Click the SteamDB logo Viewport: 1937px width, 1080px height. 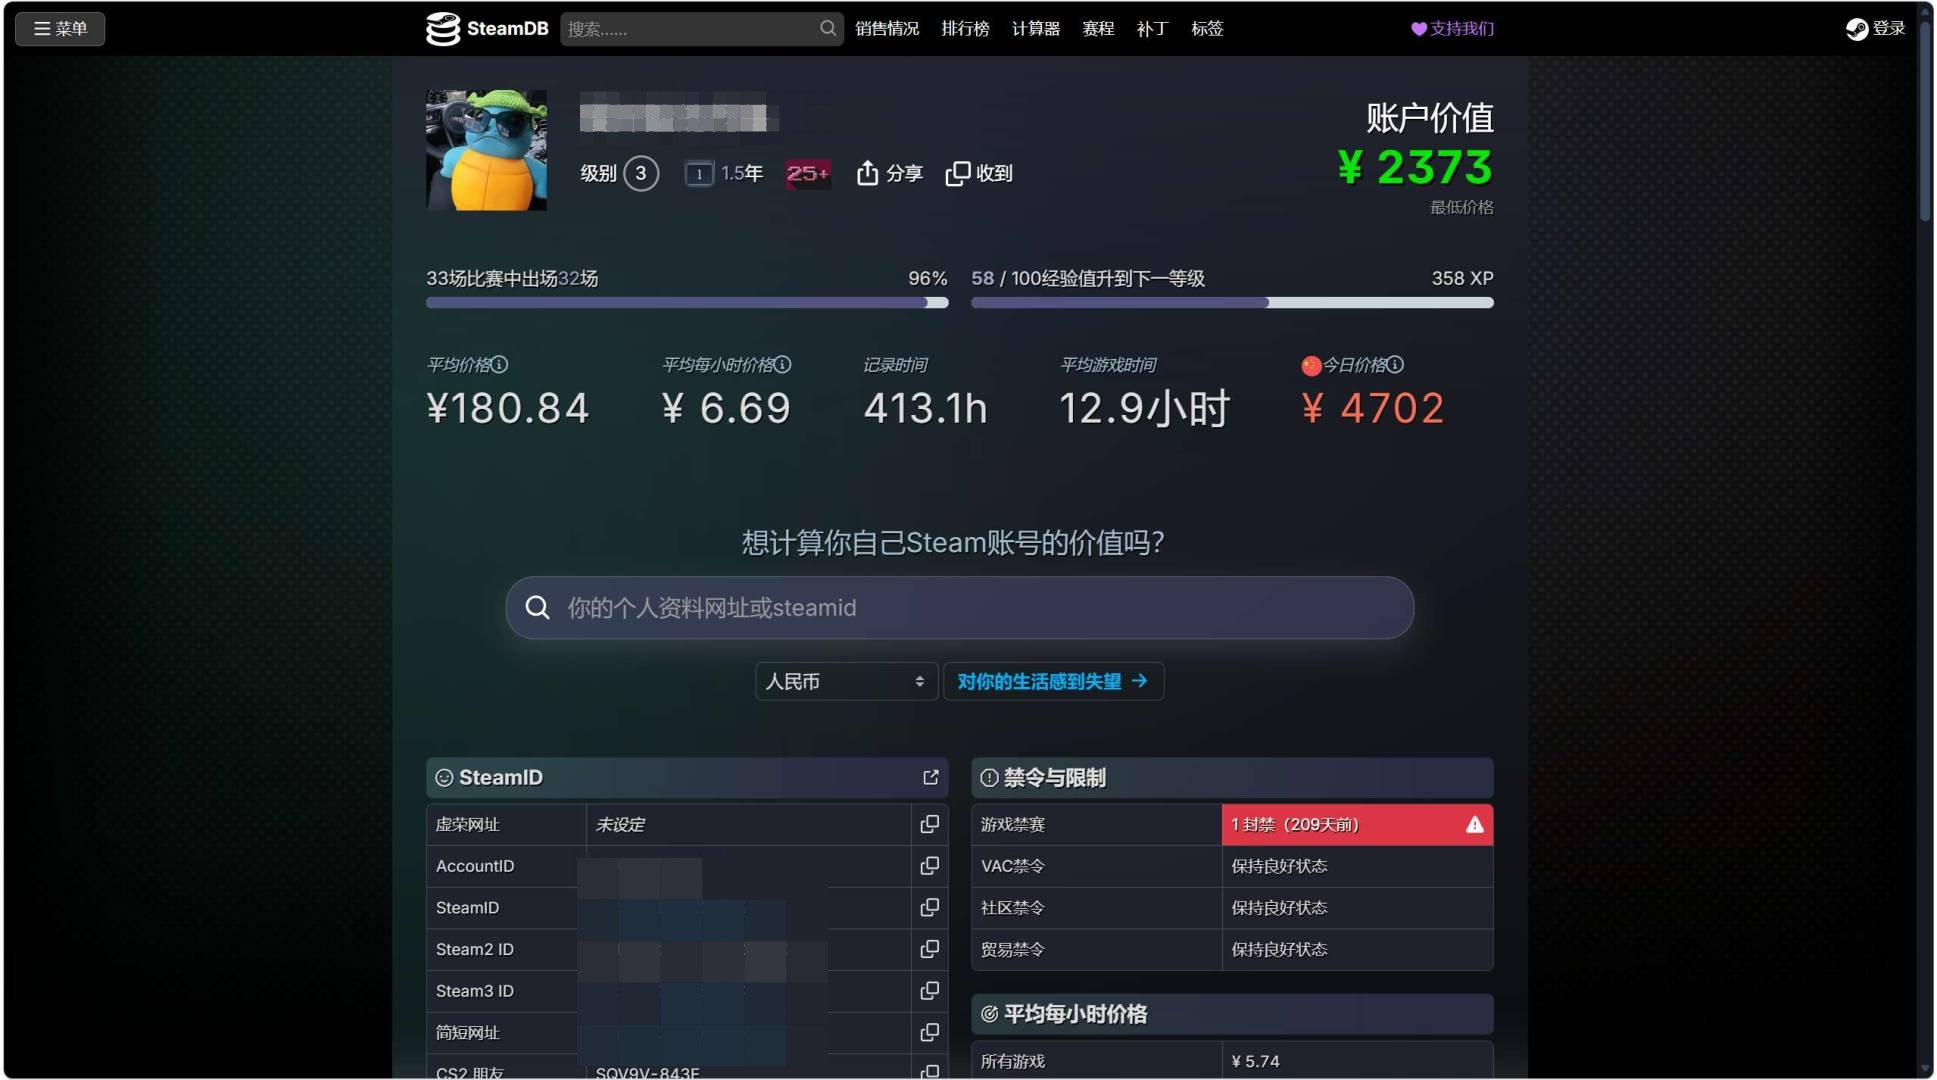tap(487, 28)
